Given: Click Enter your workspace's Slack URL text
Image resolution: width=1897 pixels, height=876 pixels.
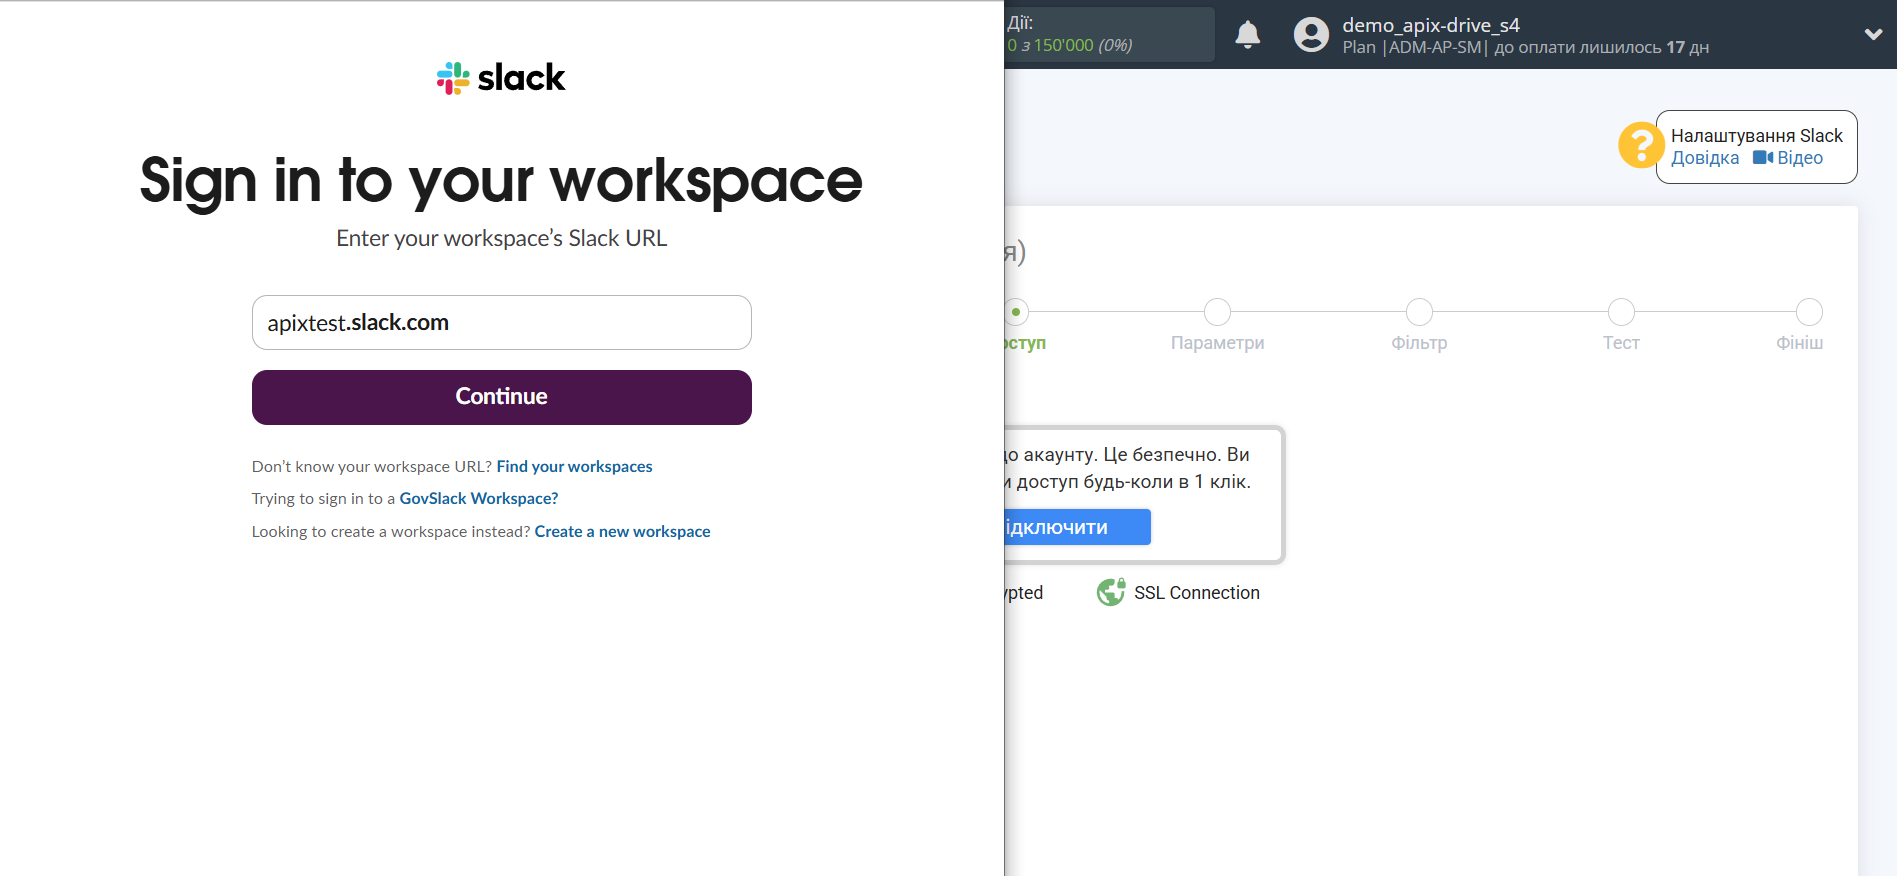Looking at the screenshot, I should pos(501,238).
